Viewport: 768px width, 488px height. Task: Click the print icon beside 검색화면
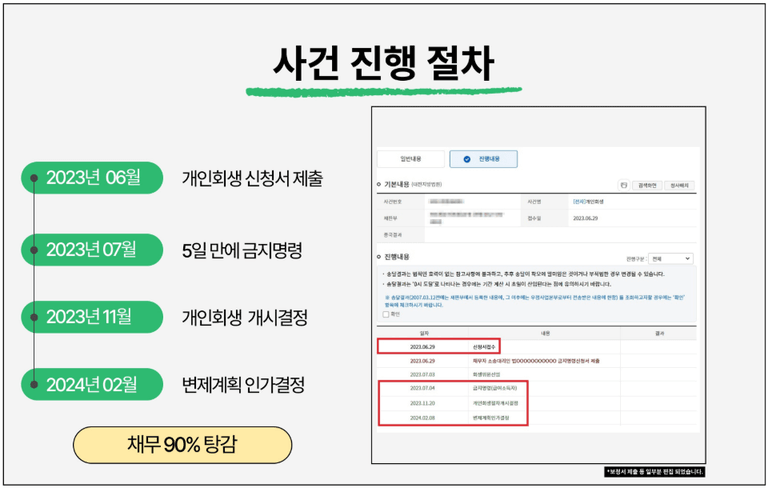623,185
